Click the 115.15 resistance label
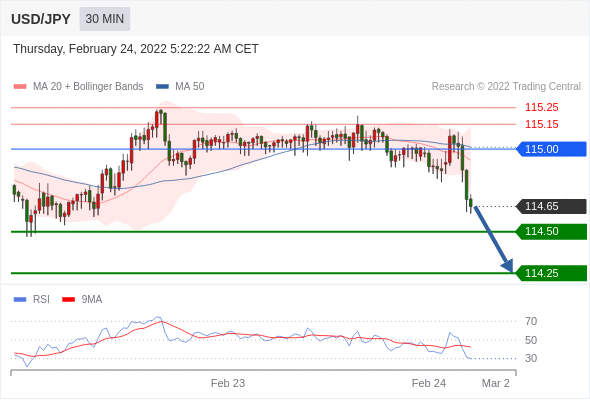The height and width of the screenshot is (400, 590). 542,124
